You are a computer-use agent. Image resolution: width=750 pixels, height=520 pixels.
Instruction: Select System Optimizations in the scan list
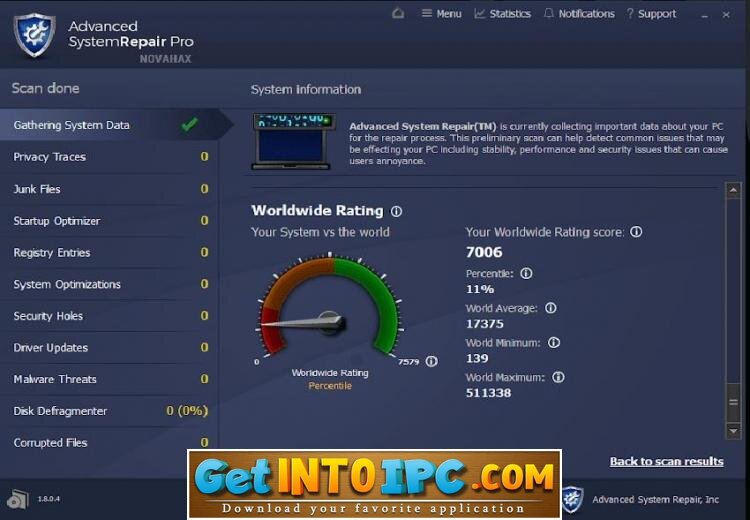(x=109, y=284)
